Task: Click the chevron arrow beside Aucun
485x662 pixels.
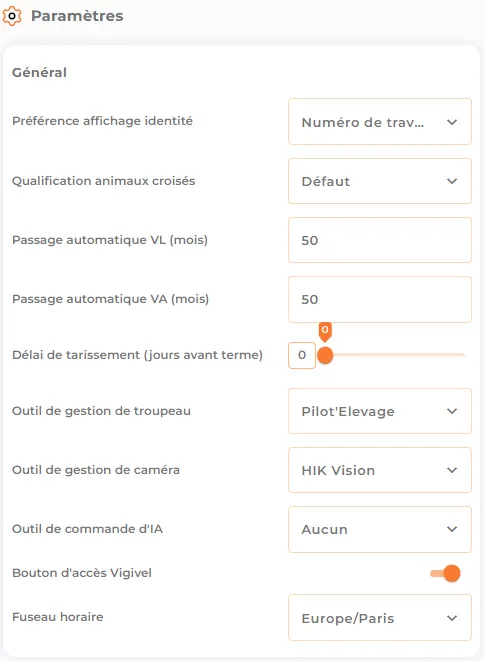Action: point(452,529)
